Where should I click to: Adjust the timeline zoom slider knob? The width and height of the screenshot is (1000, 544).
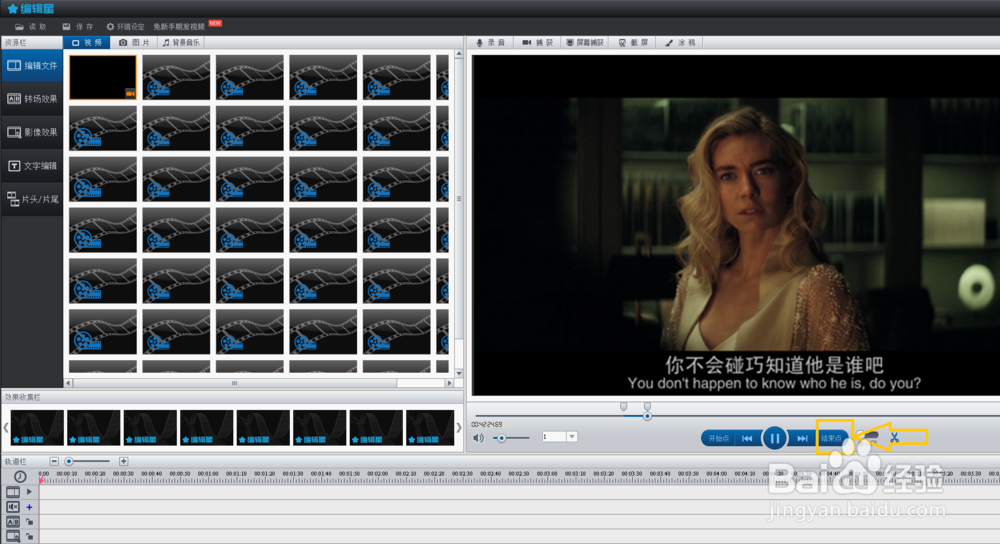(69, 461)
